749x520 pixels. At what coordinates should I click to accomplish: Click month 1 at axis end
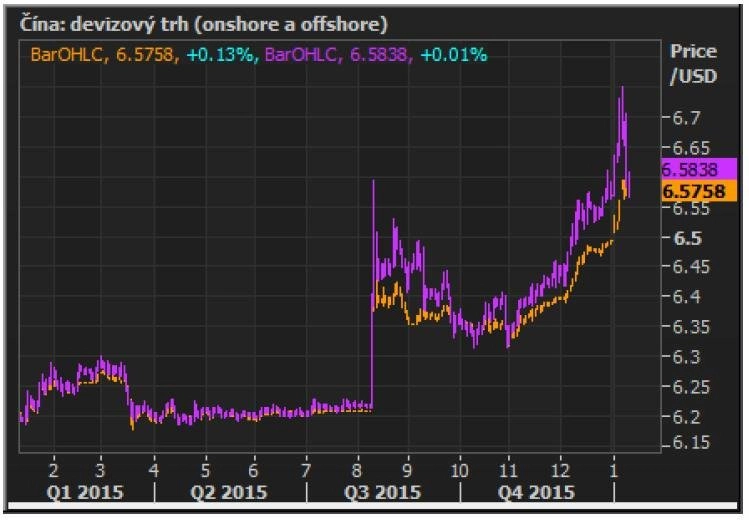613,470
